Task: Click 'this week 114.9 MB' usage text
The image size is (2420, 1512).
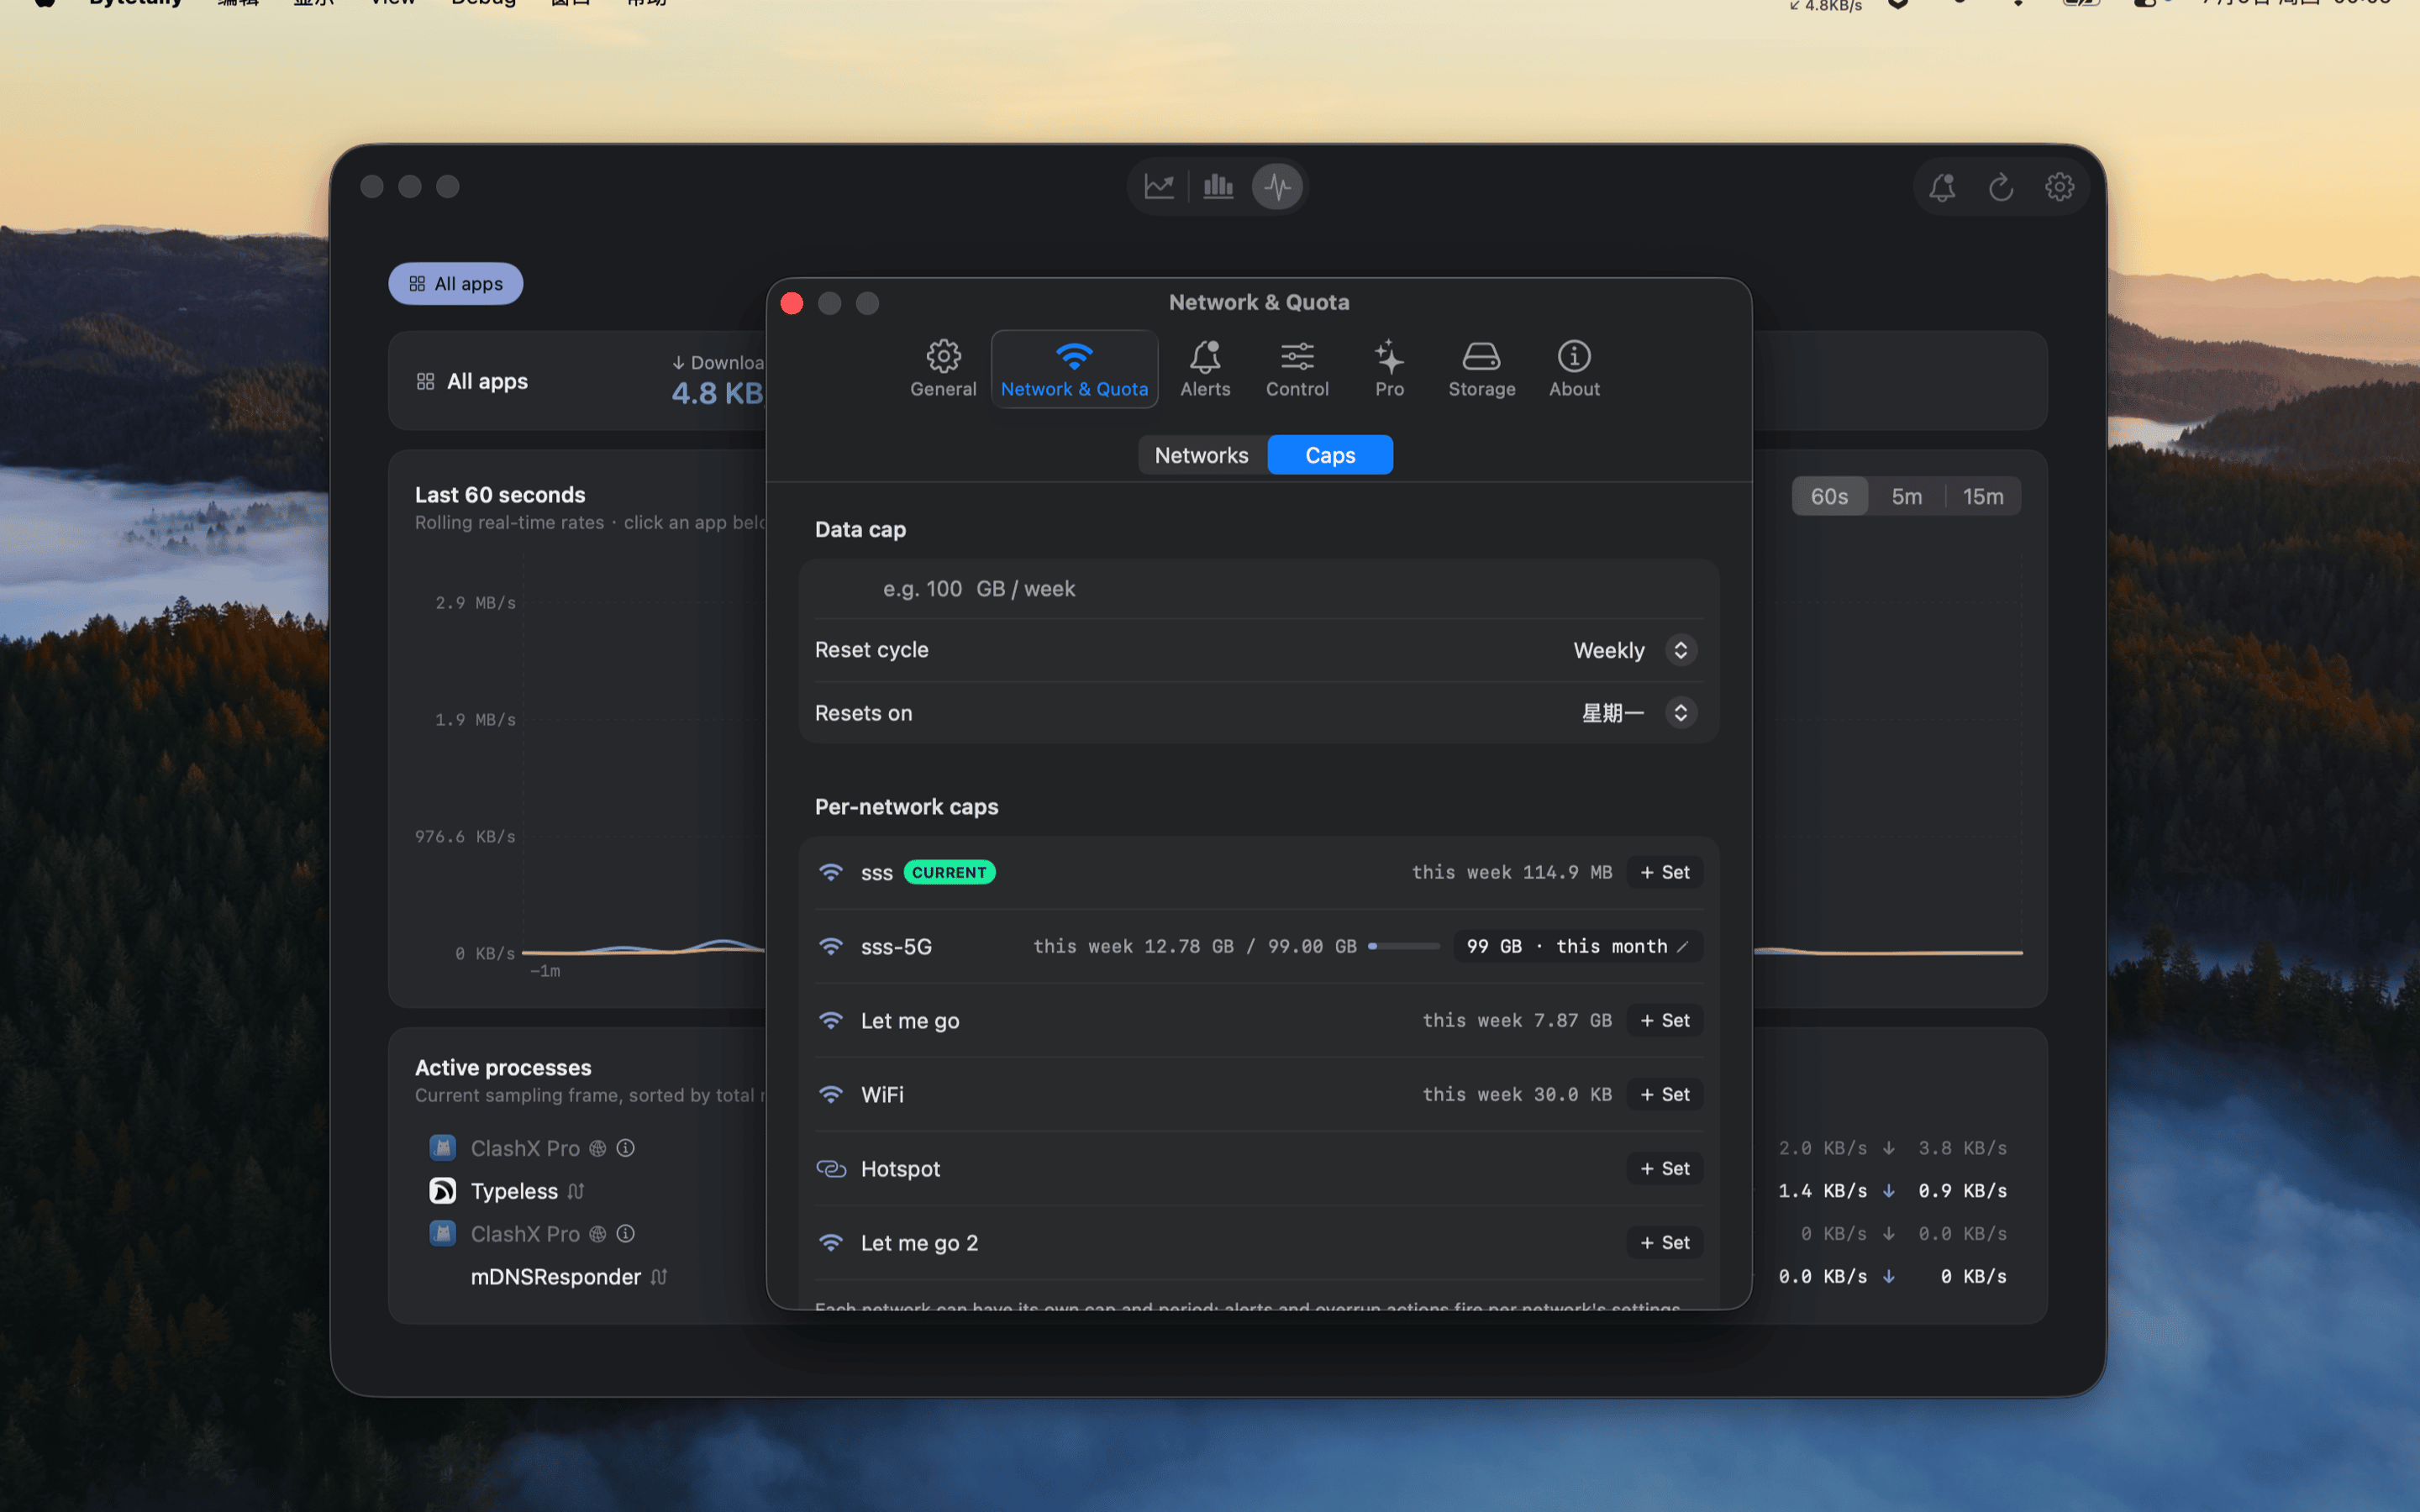Action: click(x=1511, y=872)
